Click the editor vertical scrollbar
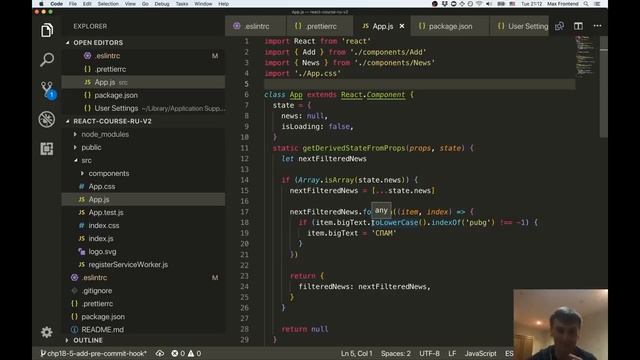The height and width of the screenshot is (360, 640). [604, 87]
